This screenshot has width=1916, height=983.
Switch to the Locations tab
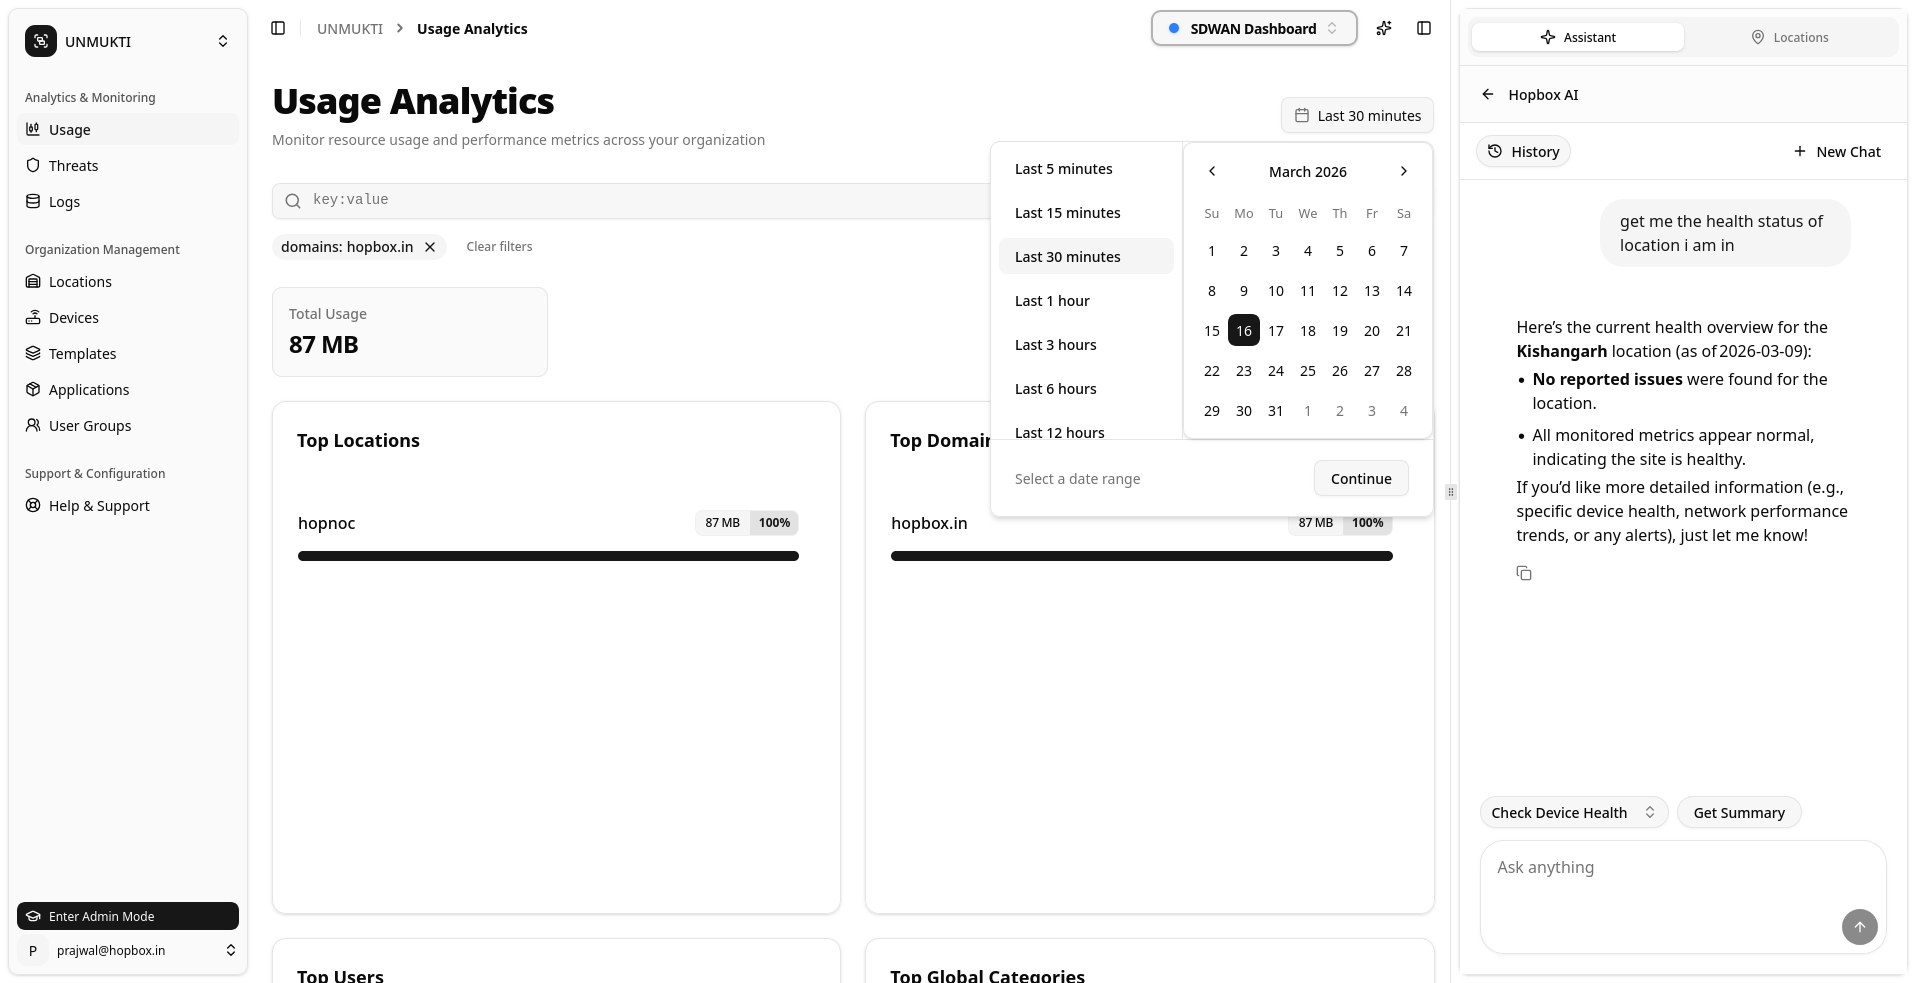[1789, 37]
